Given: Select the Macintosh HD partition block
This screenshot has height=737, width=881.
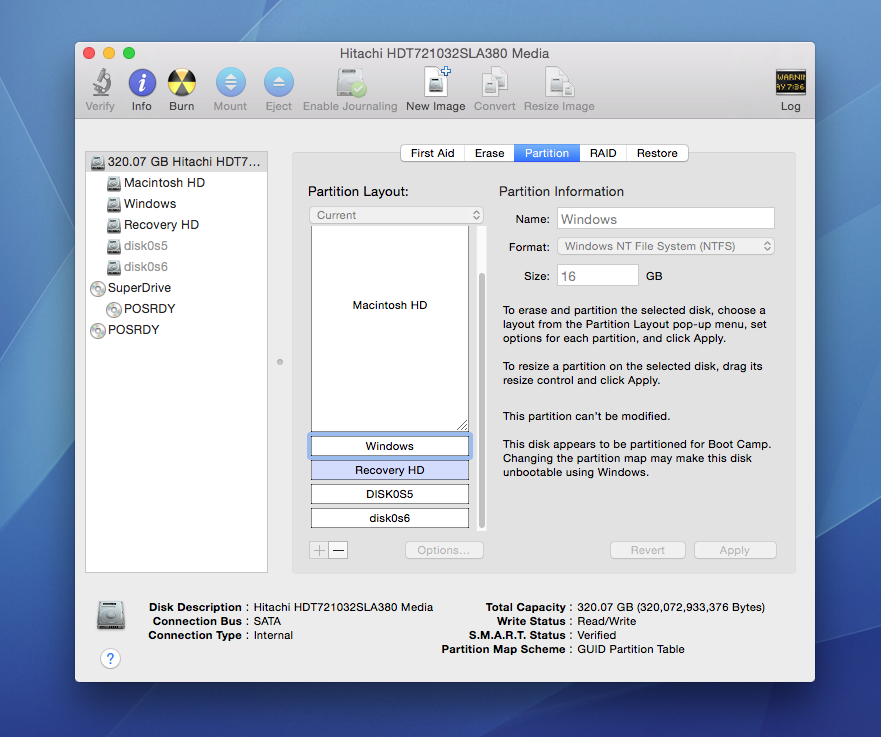Looking at the screenshot, I should coord(390,328).
